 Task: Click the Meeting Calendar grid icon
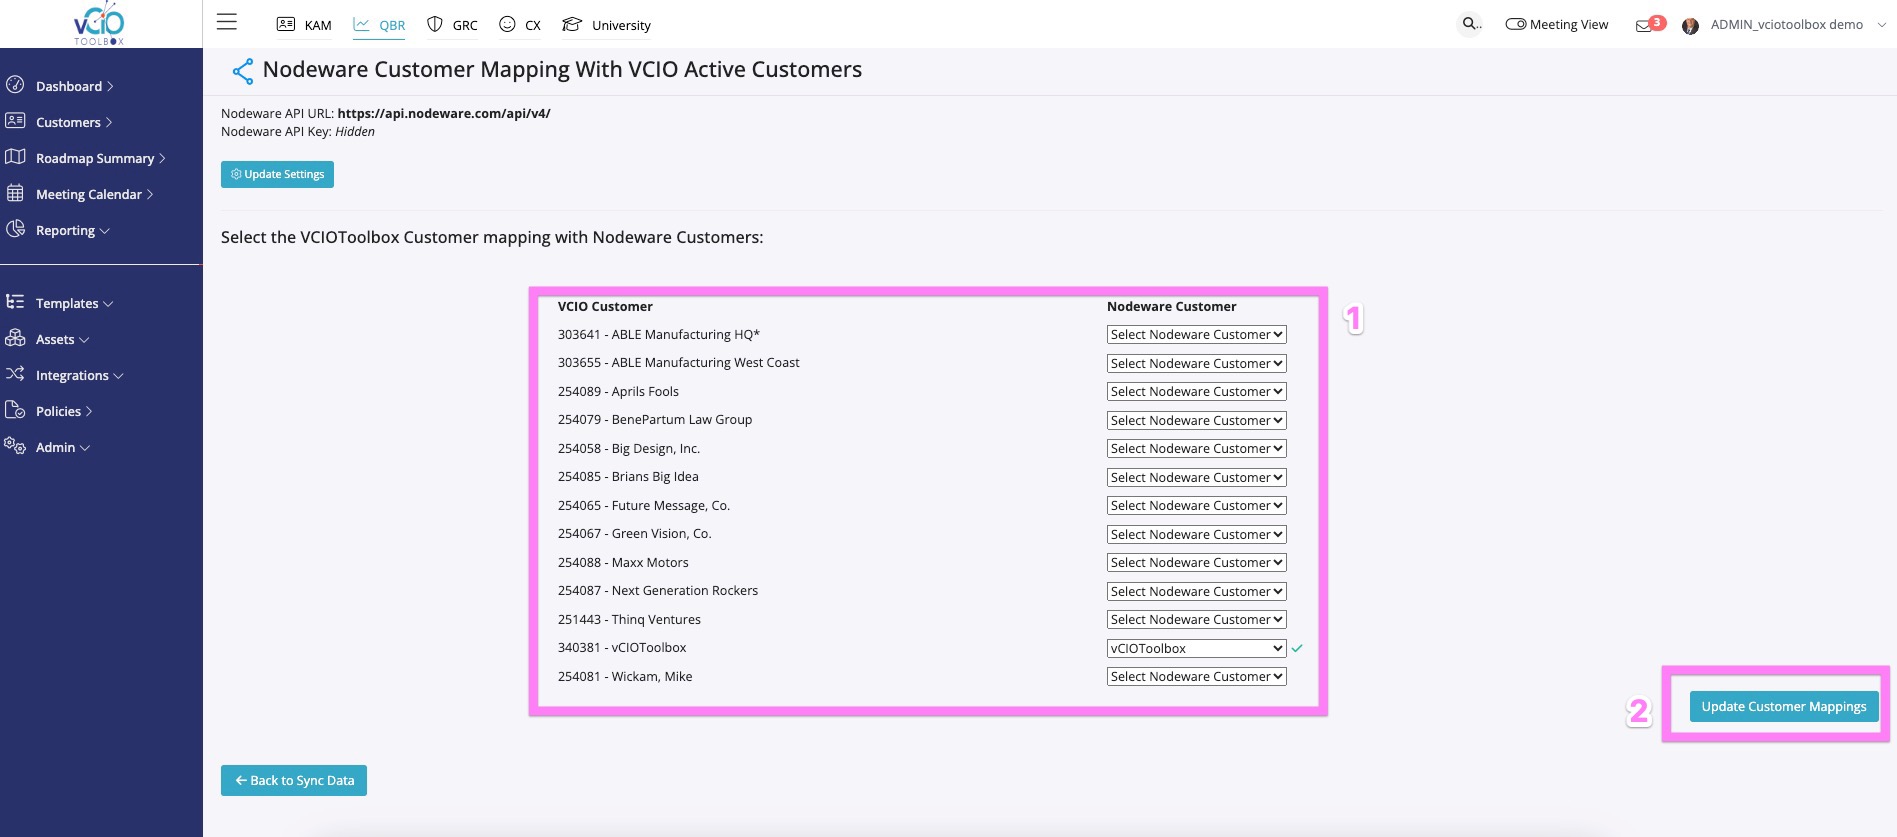(15, 193)
